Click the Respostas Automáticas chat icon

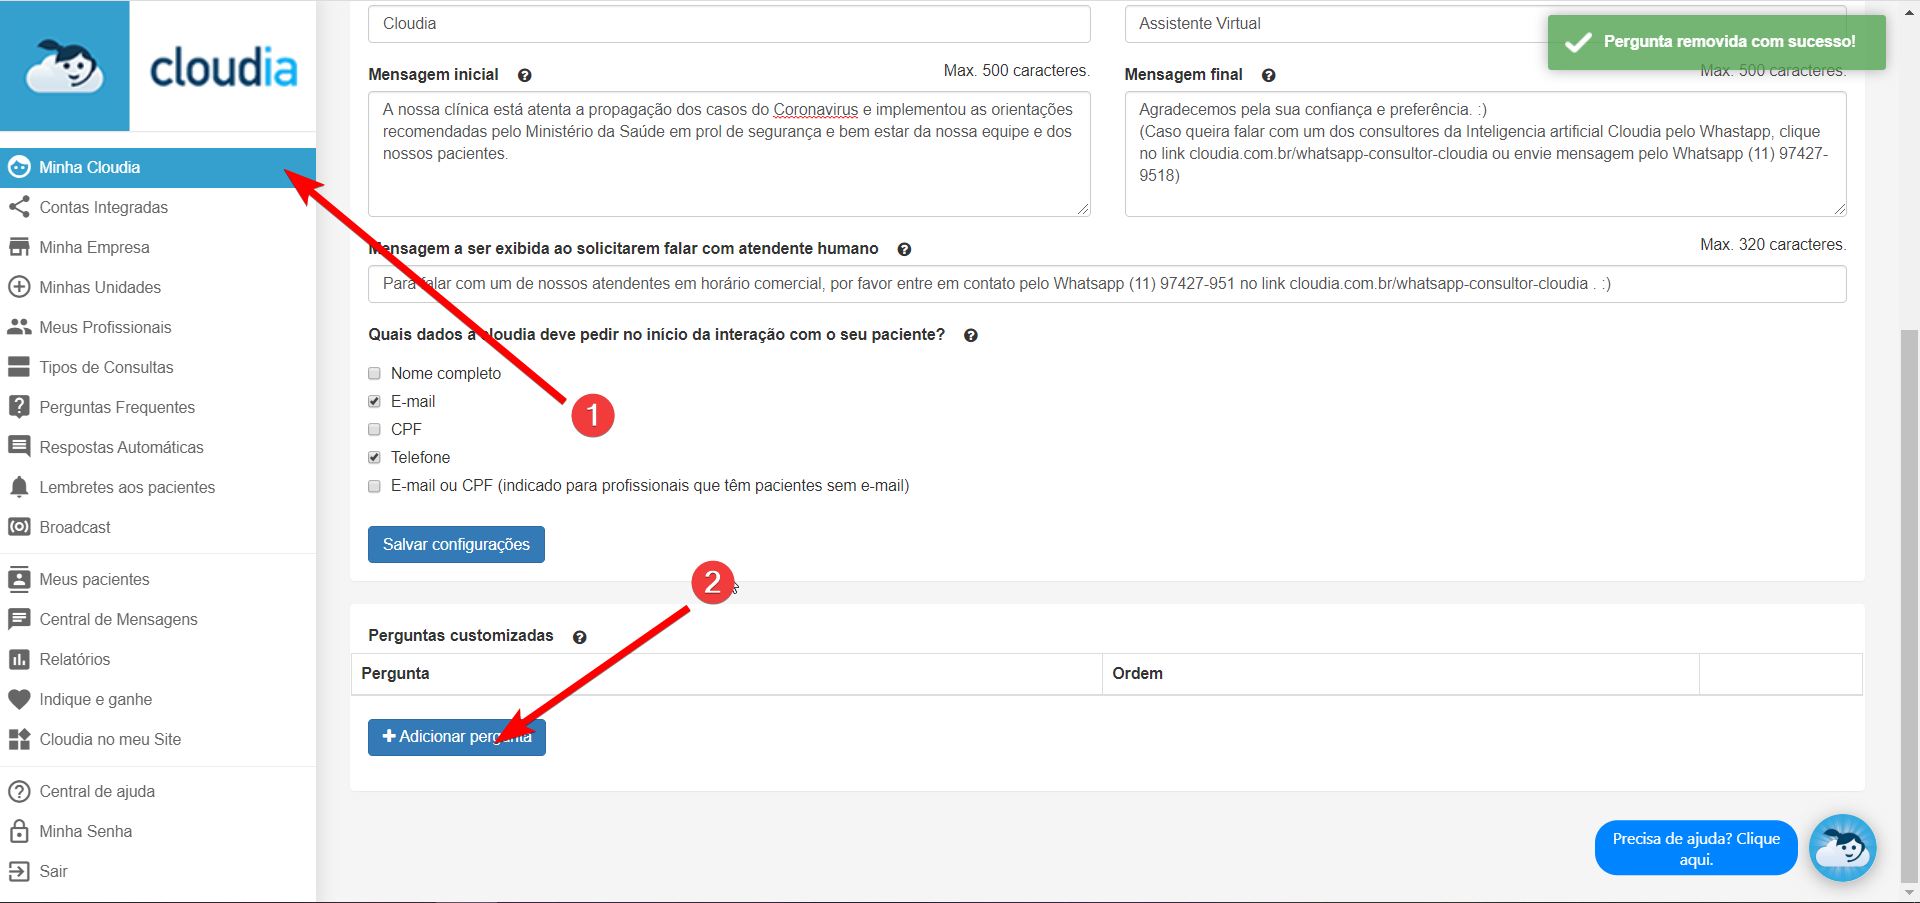[19, 447]
